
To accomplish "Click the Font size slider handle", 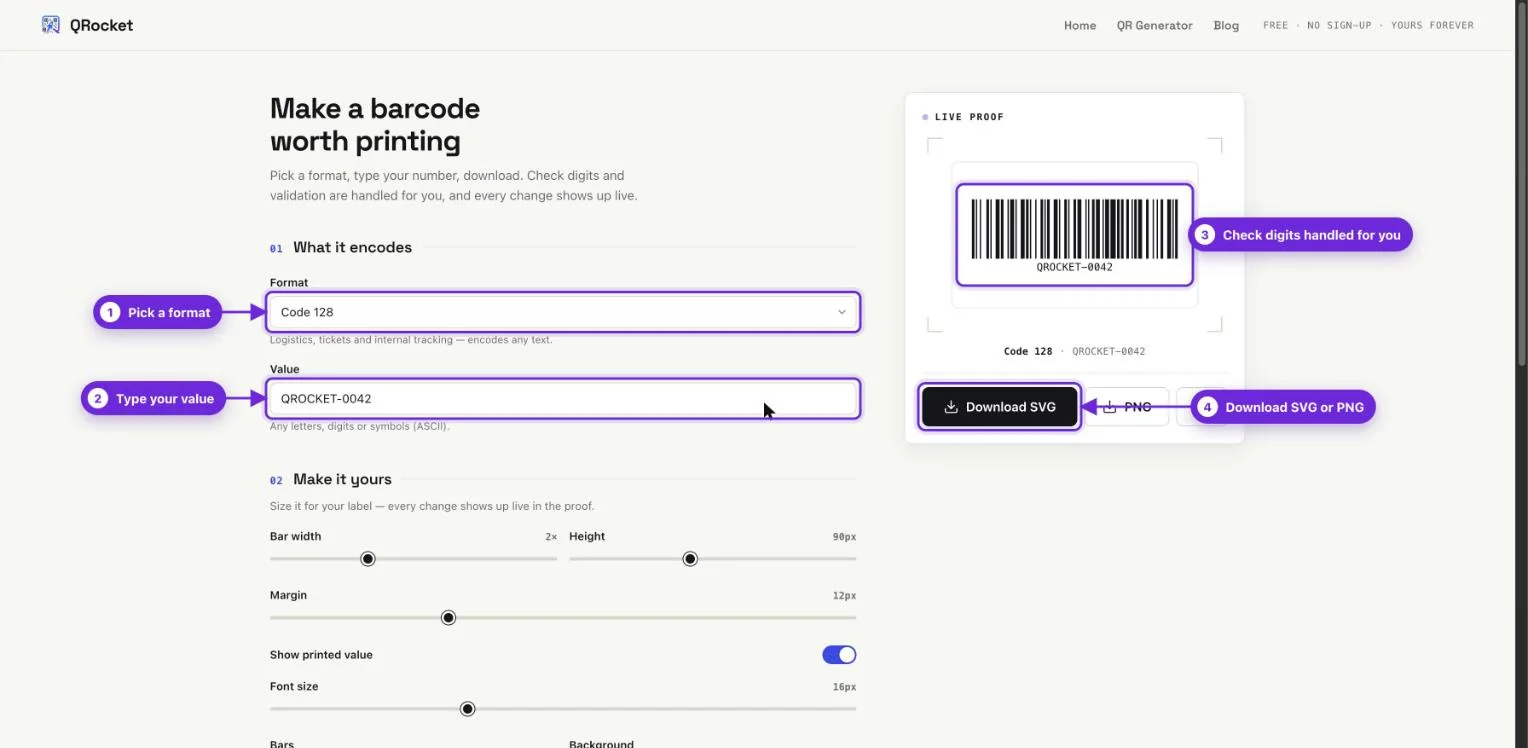I will [x=467, y=709].
